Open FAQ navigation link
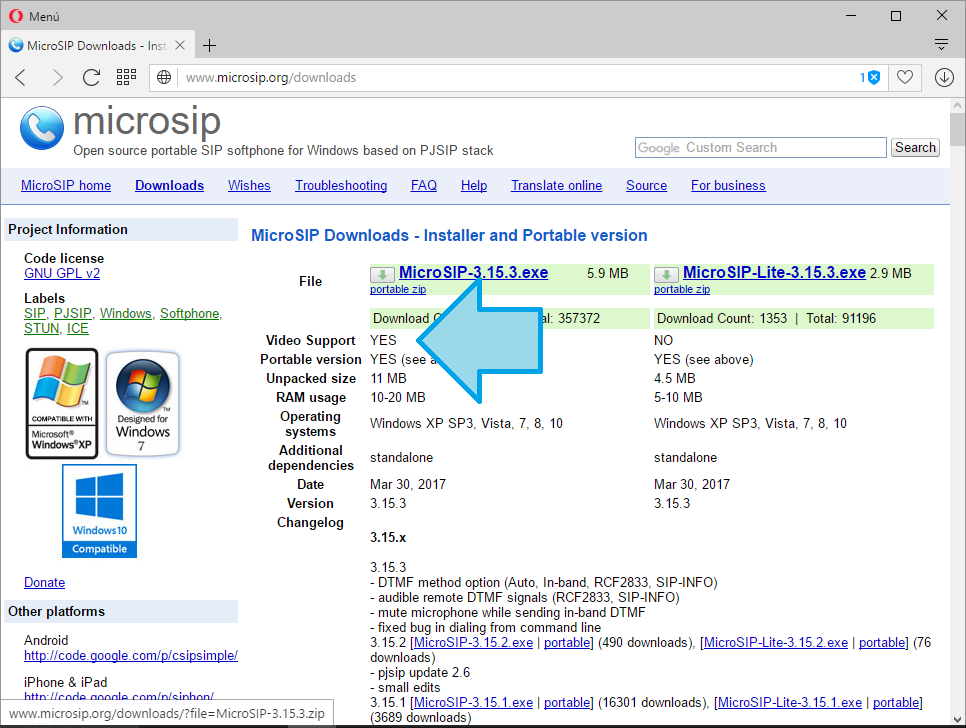966x728 pixels. (424, 185)
